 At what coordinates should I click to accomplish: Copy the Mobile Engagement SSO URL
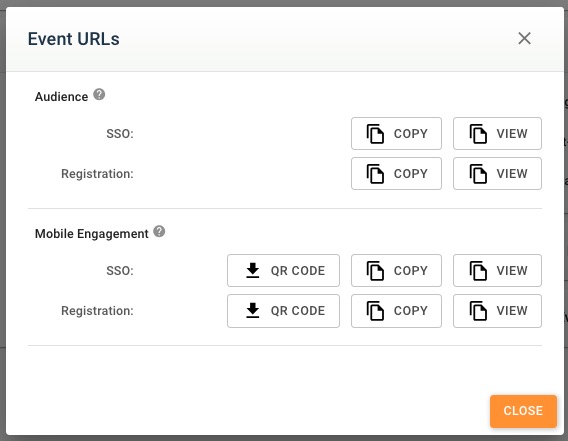pos(396,271)
